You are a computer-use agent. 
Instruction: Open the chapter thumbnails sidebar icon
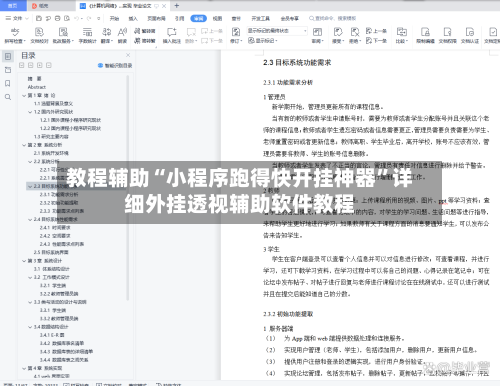click(8, 70)
